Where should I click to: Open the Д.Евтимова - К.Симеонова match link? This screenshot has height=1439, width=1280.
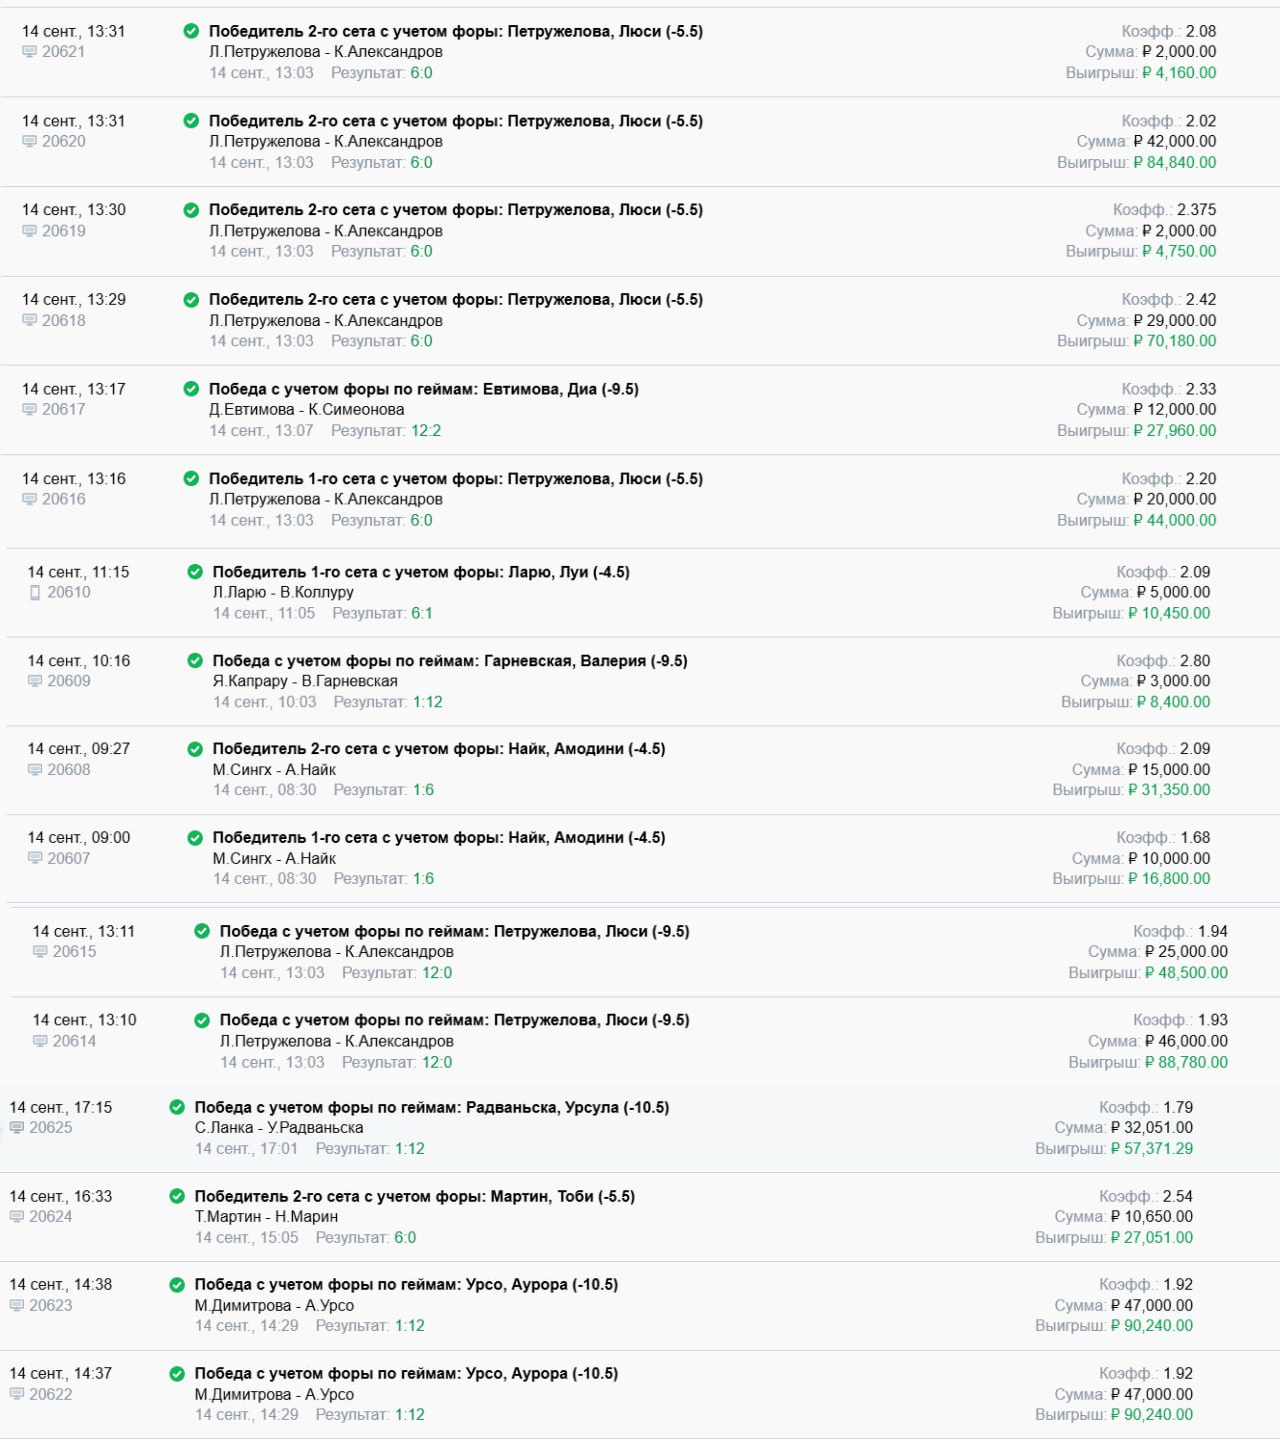pyautogui.click(x=306, y=409)
